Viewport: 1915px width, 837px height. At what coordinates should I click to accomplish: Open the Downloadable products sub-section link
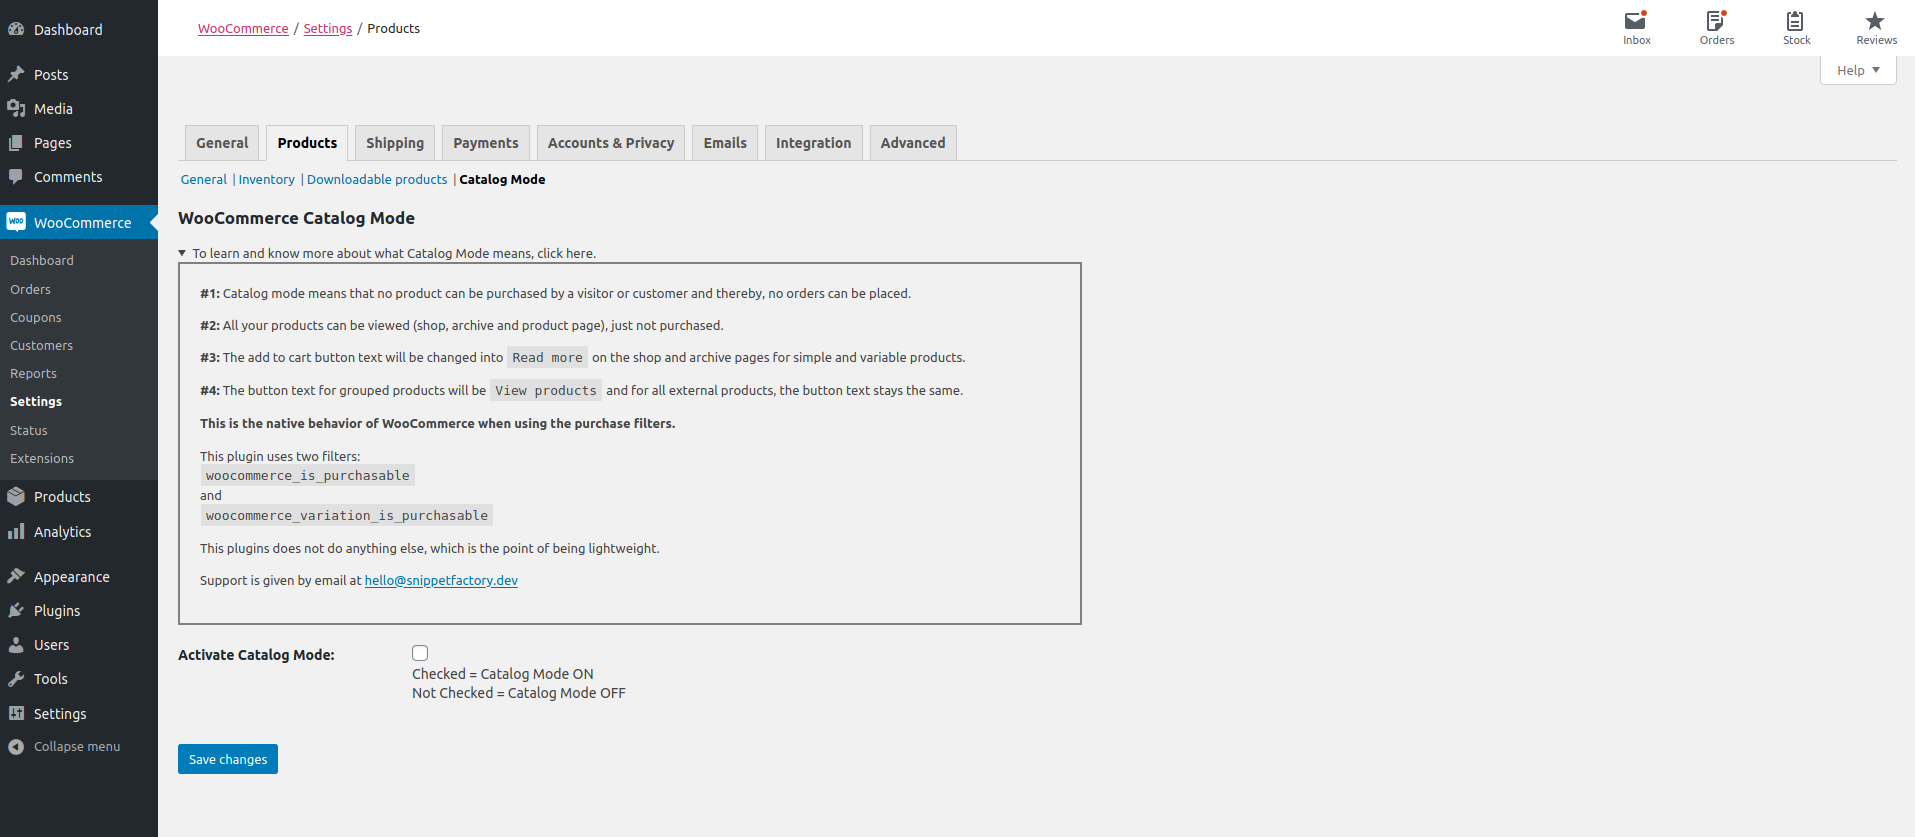(x=377, y=179)
